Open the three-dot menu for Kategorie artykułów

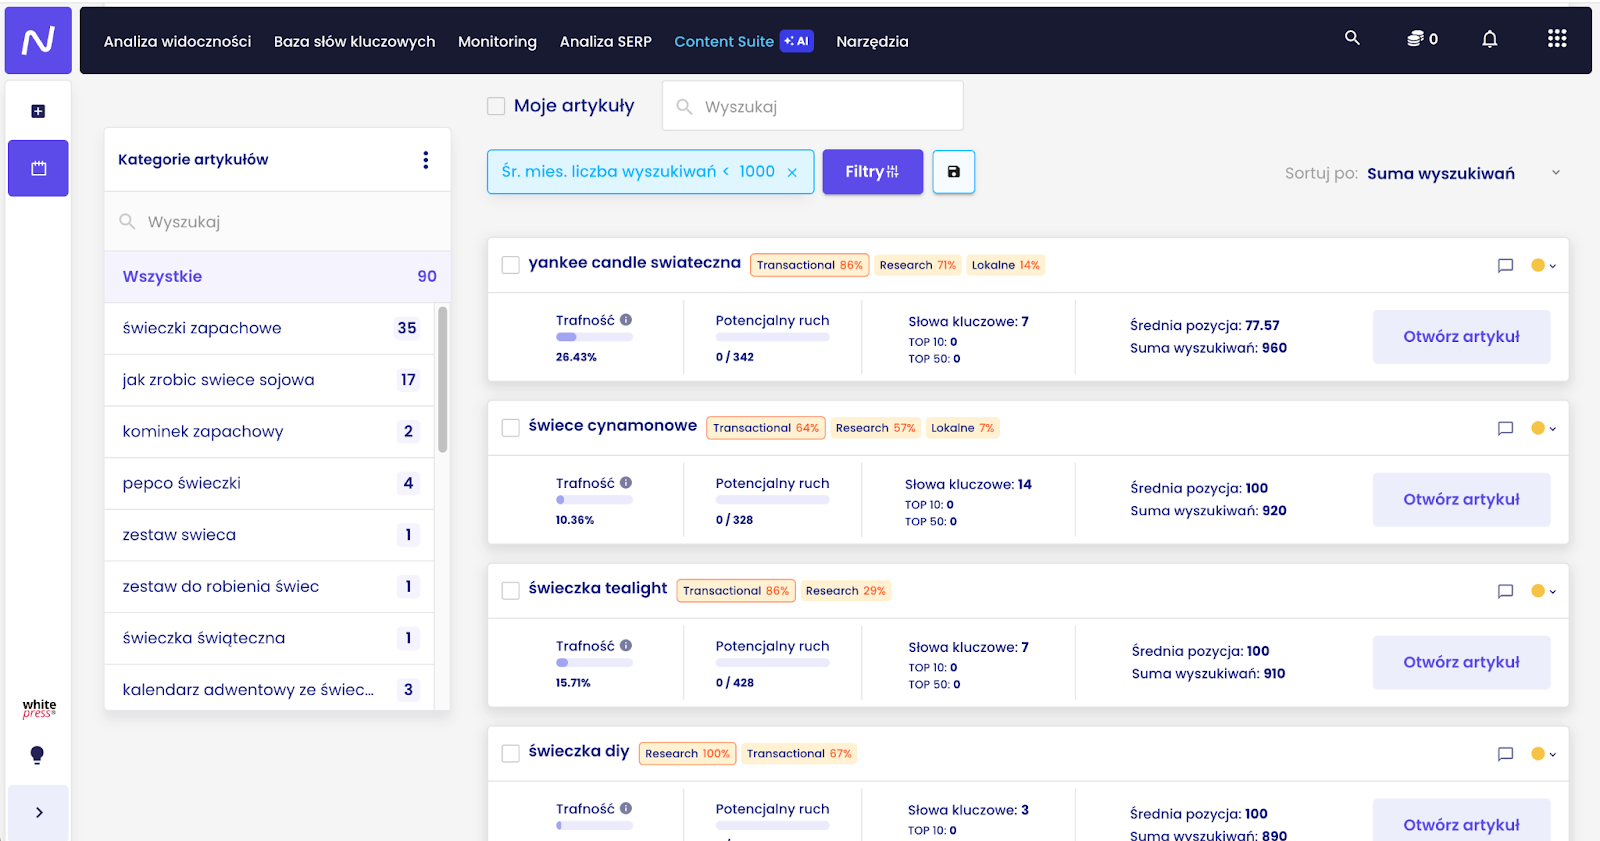click(x=426, y=160)
